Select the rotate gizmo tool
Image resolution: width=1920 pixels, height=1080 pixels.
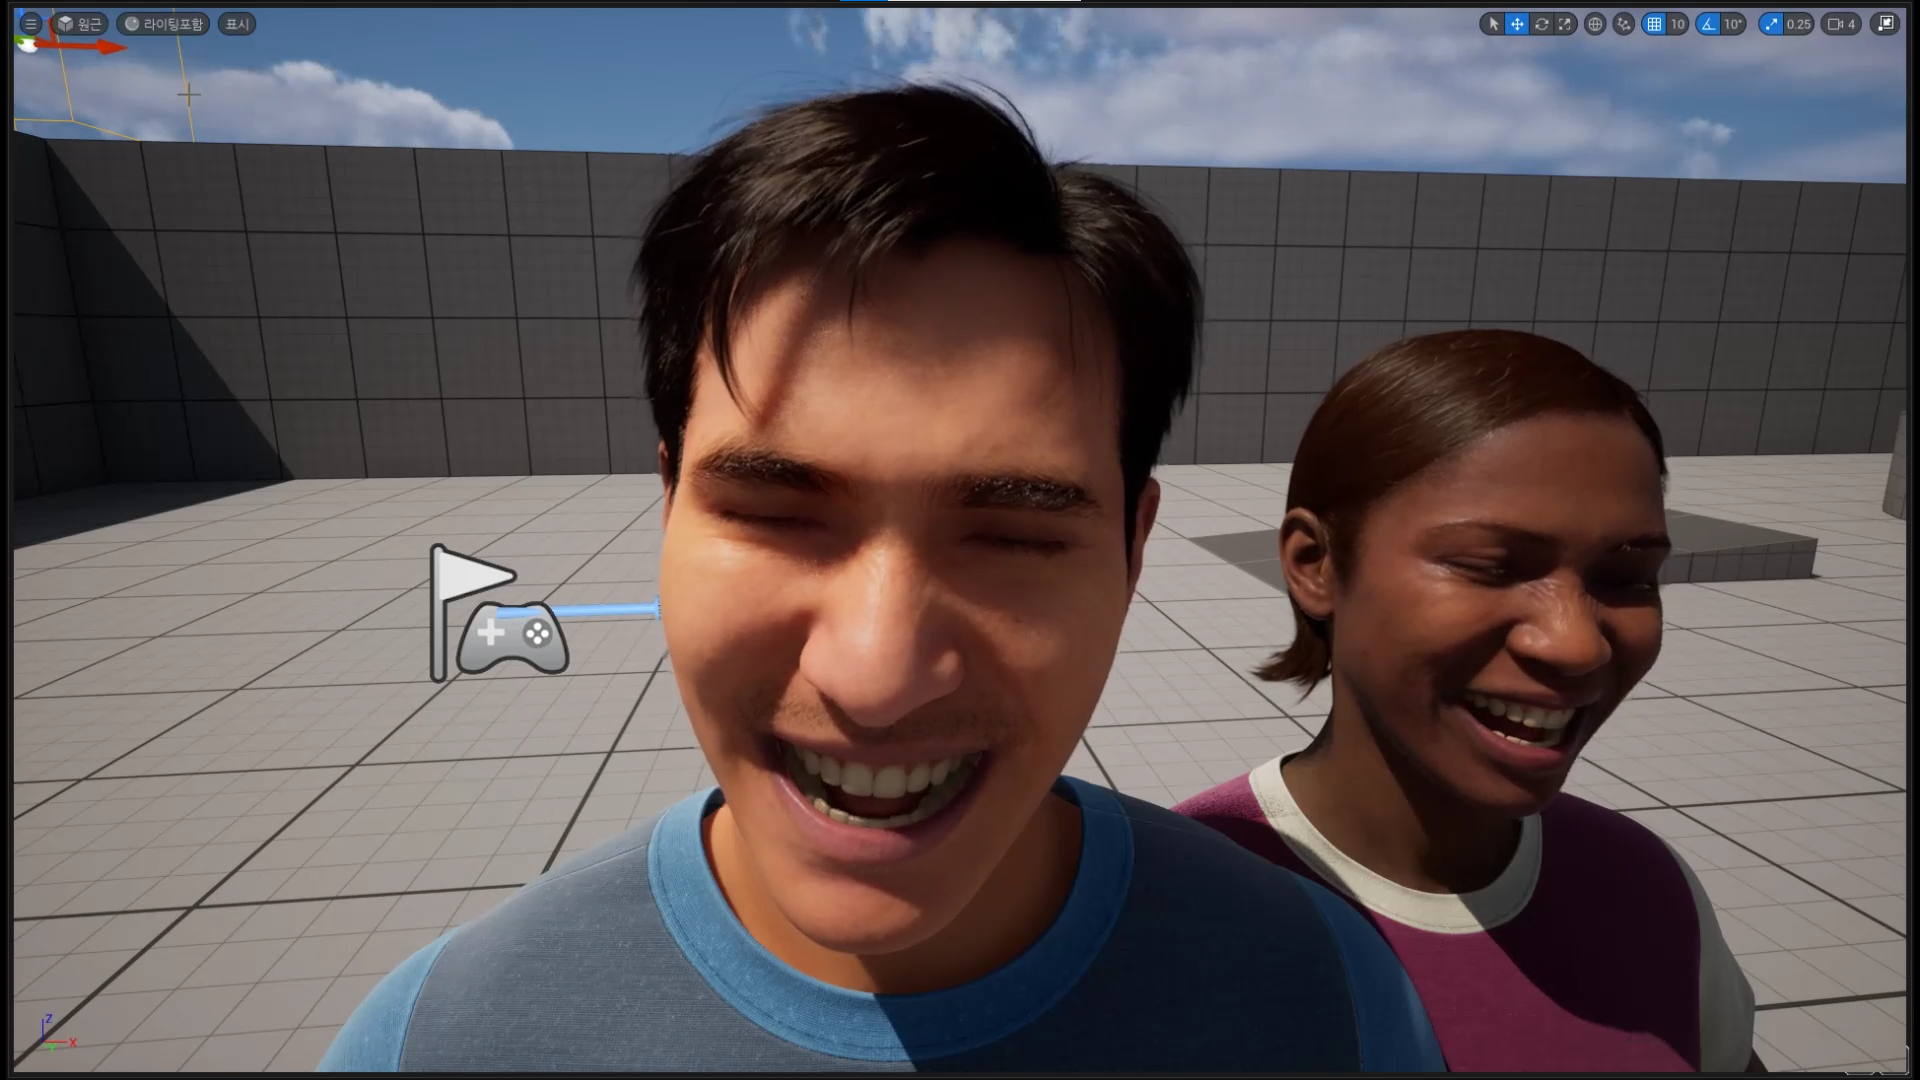pyautogui.click(x=1541, y=24)
